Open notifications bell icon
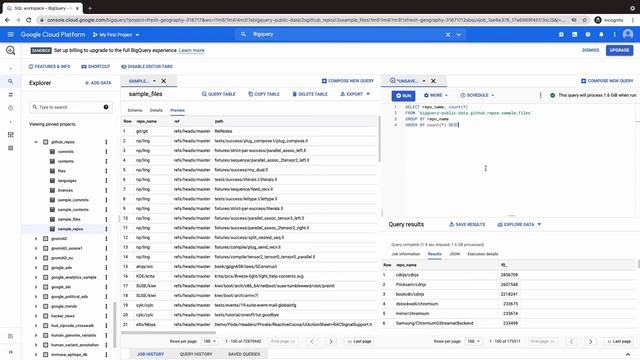 [x=601, y=35]
